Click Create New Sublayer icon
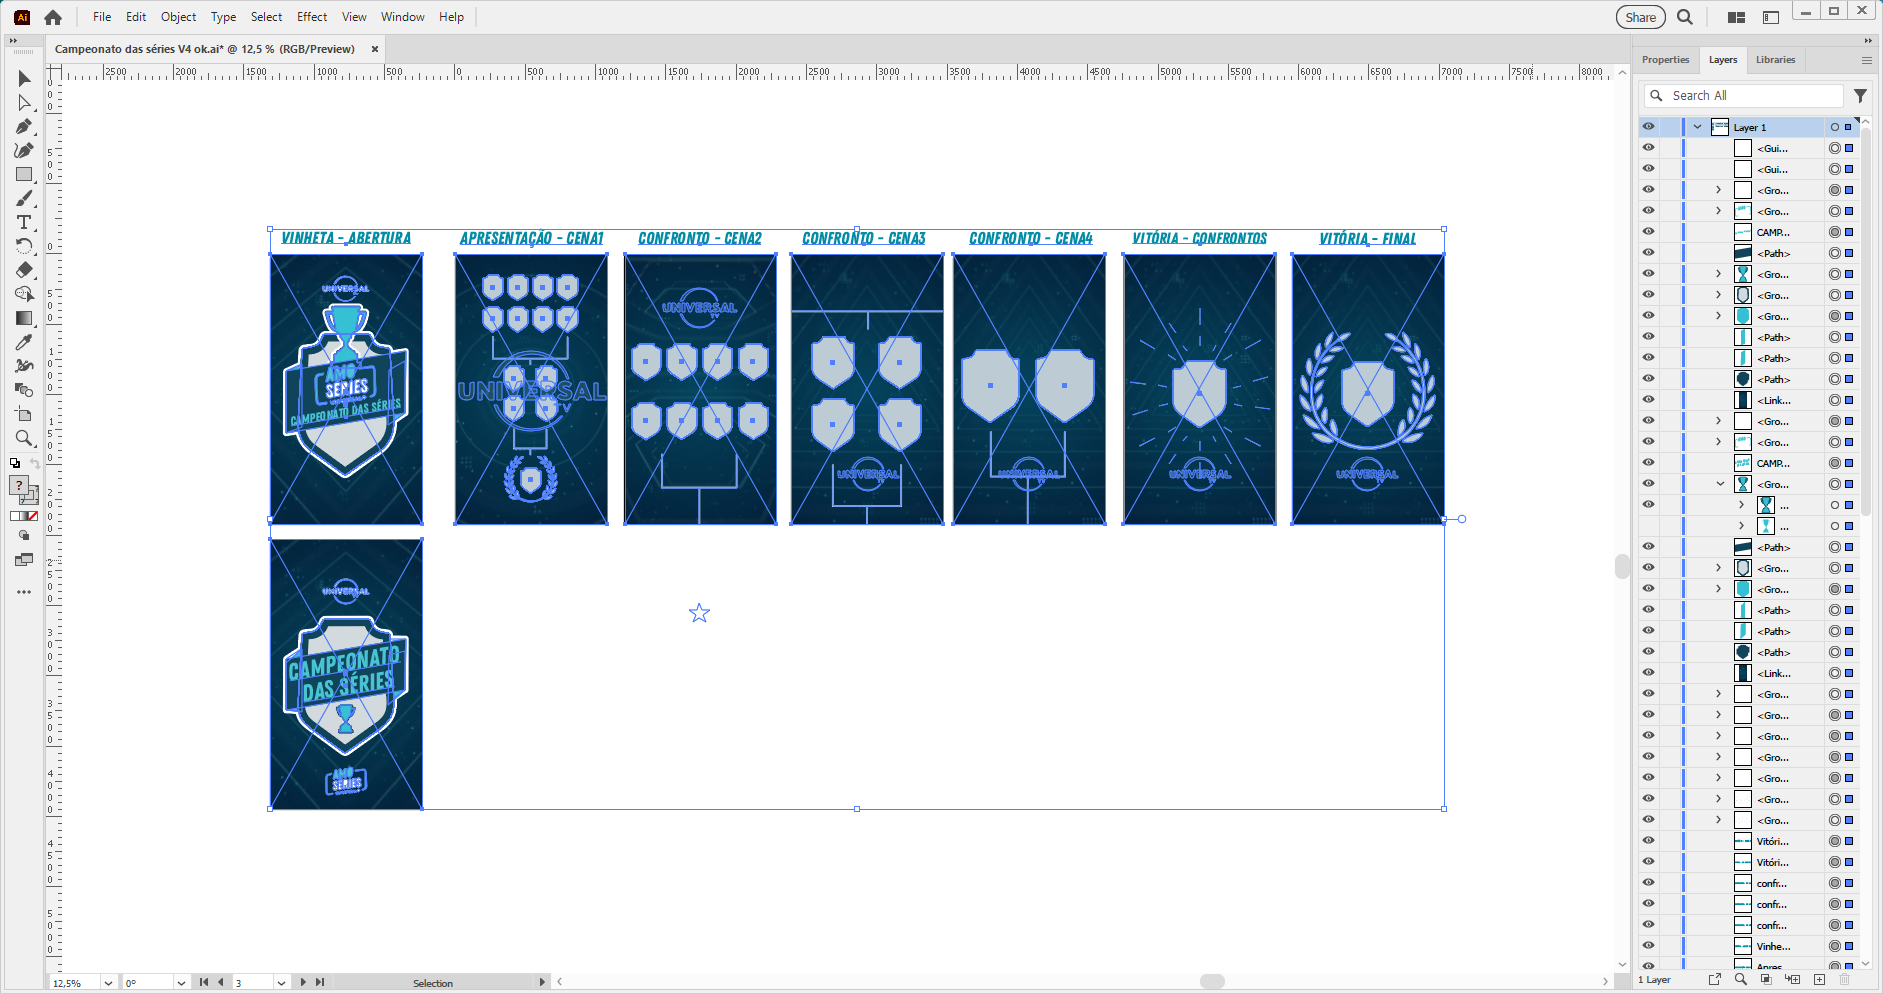Image resolution: width=1883 pixels, height=994 pixels. click(x=1793, y=980)
